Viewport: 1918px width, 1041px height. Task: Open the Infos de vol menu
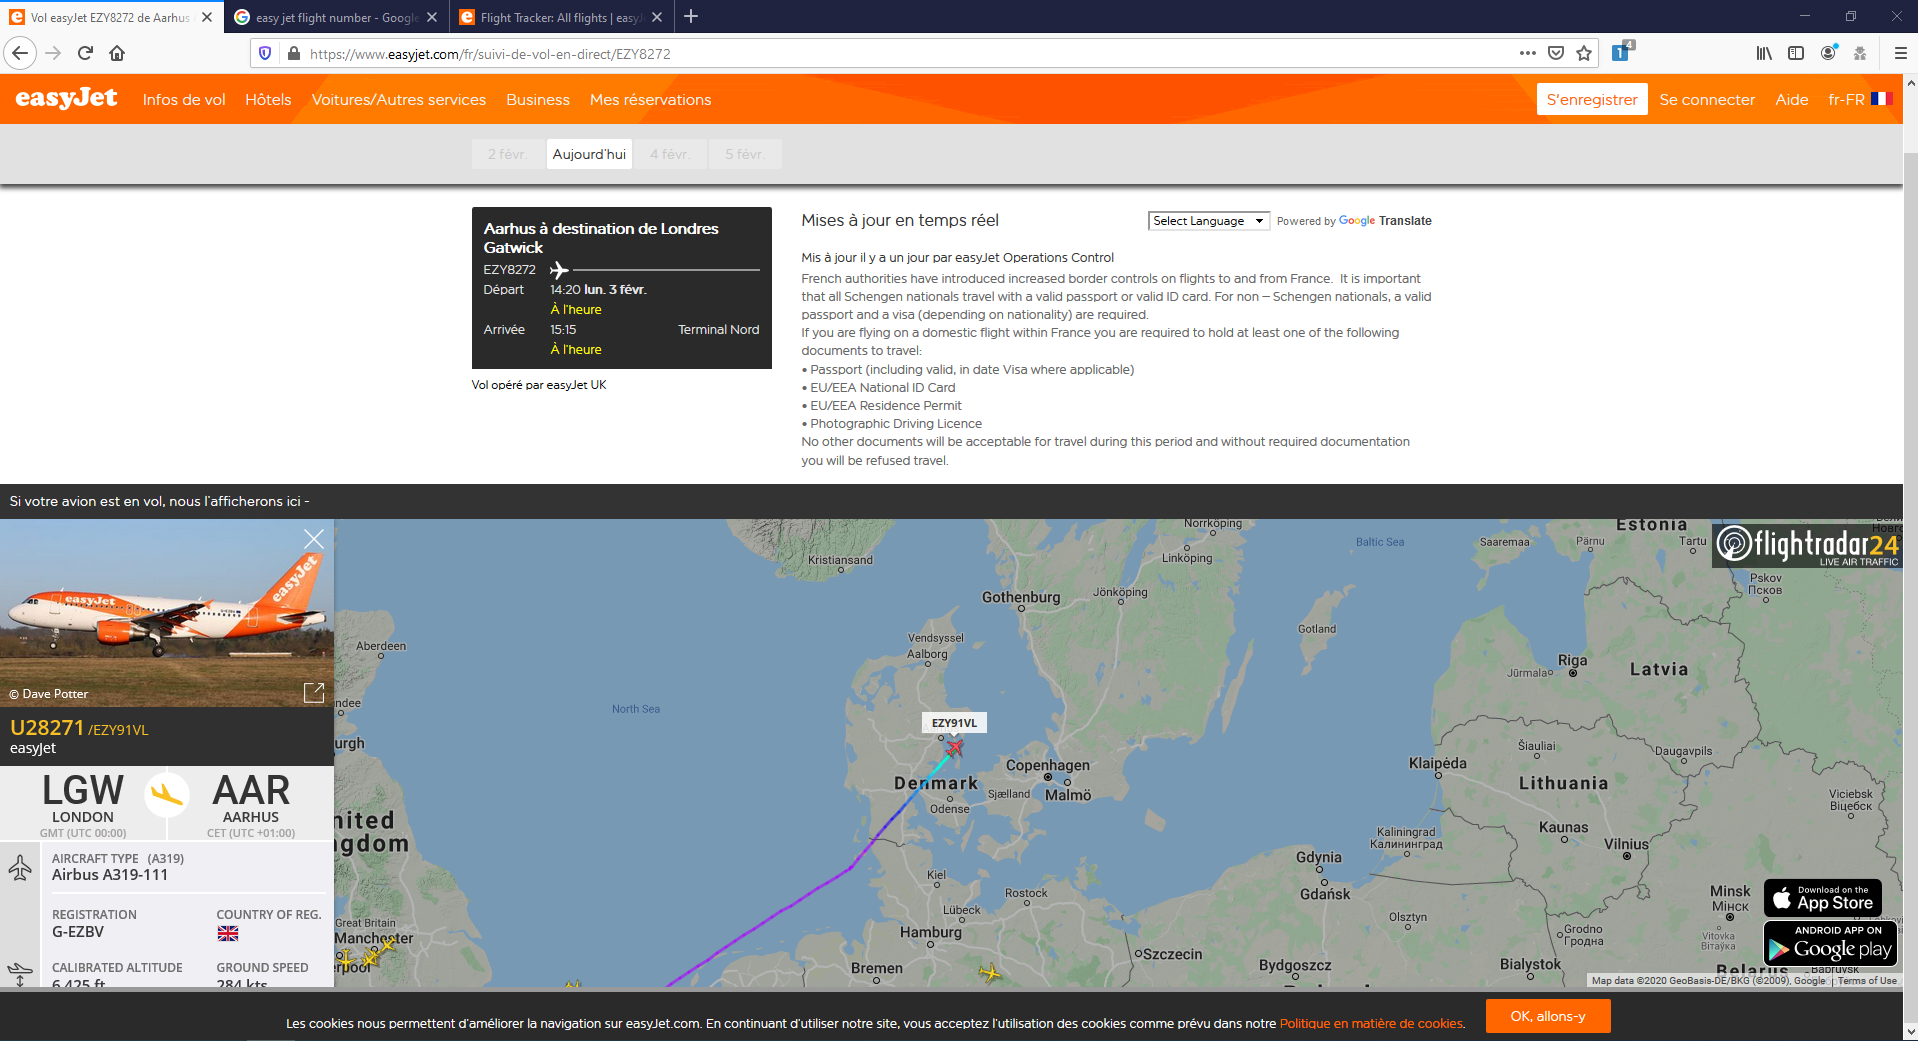(x=182, y=99)
